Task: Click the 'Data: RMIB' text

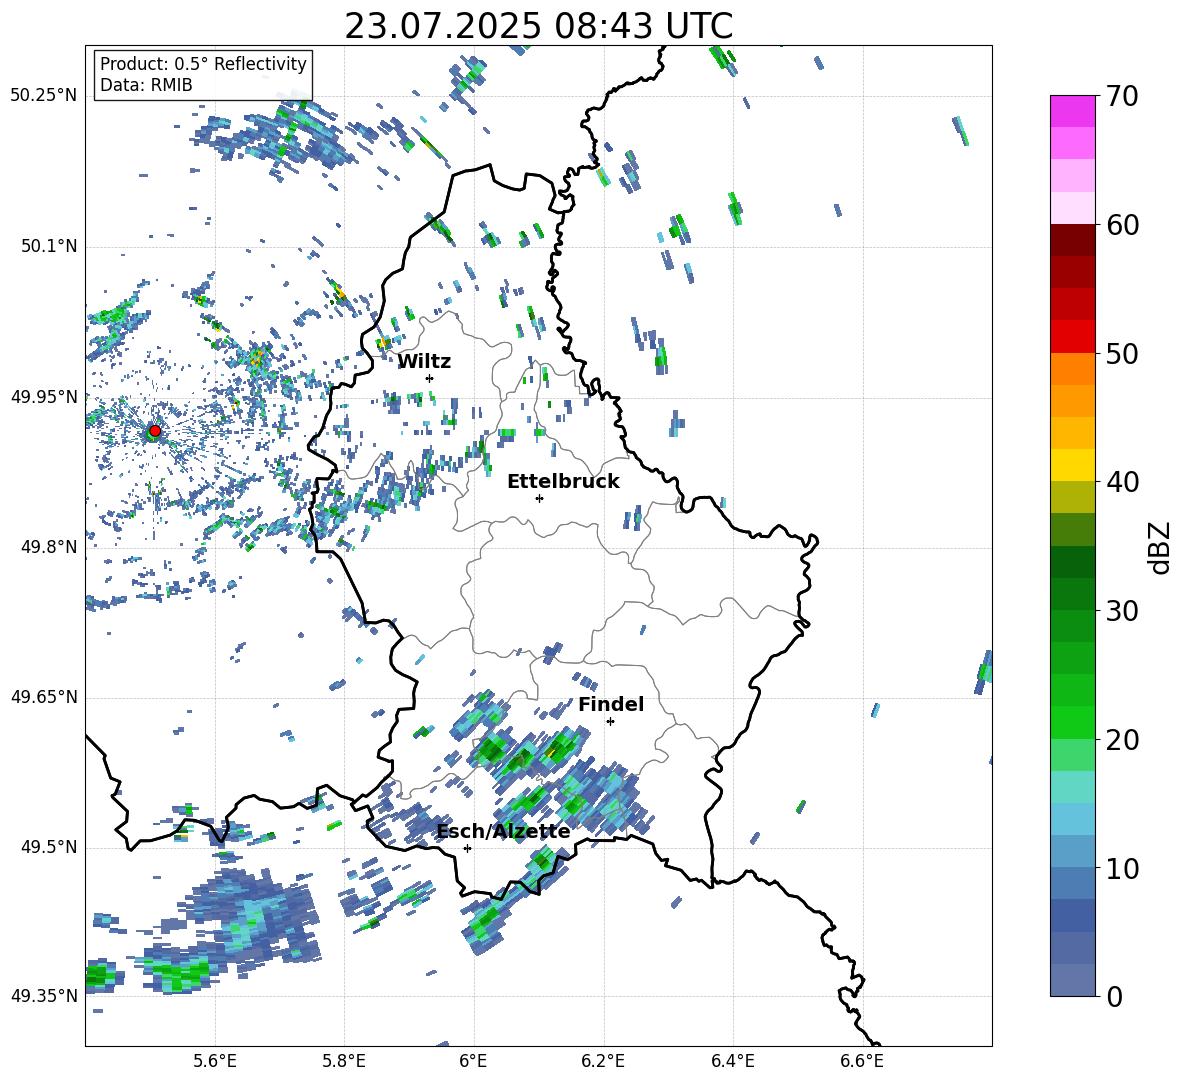Action: [x=146, y=85]
